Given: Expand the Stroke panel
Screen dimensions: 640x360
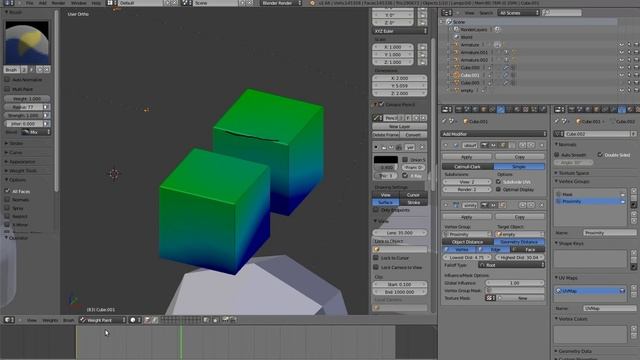Looking at the screenshot, I should tap(16, 143).
